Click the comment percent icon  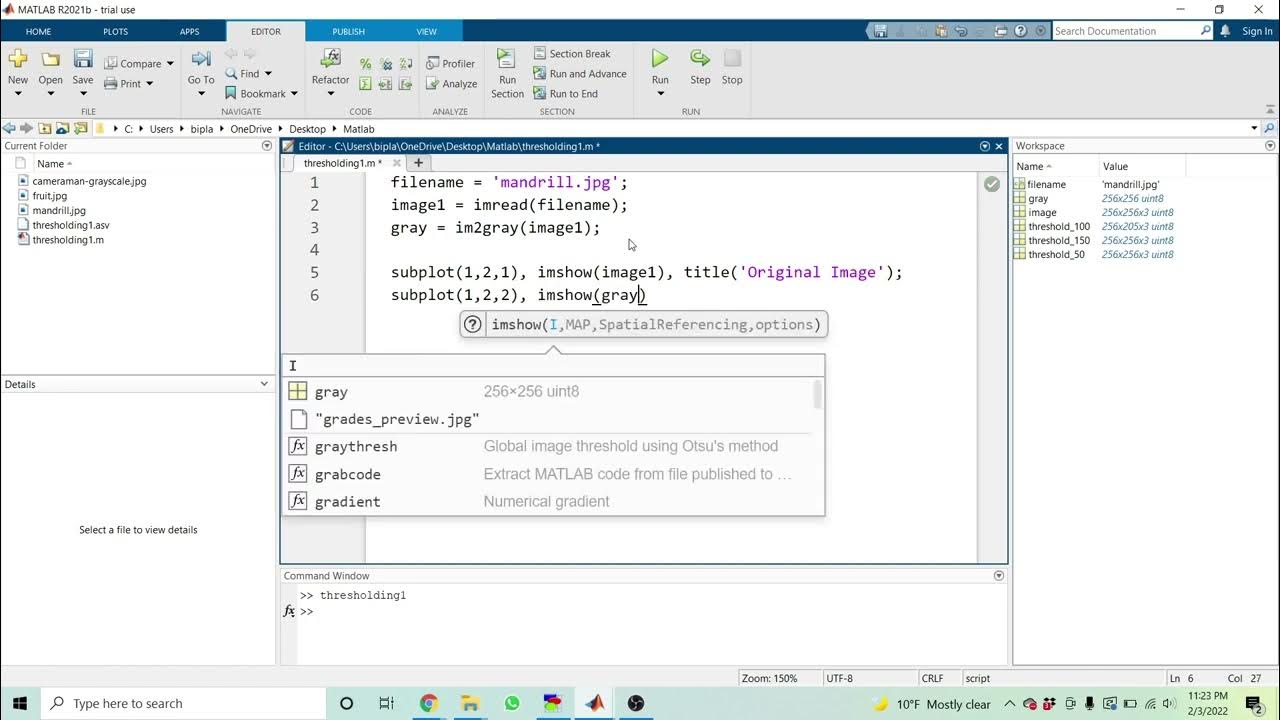coord(365,64)
